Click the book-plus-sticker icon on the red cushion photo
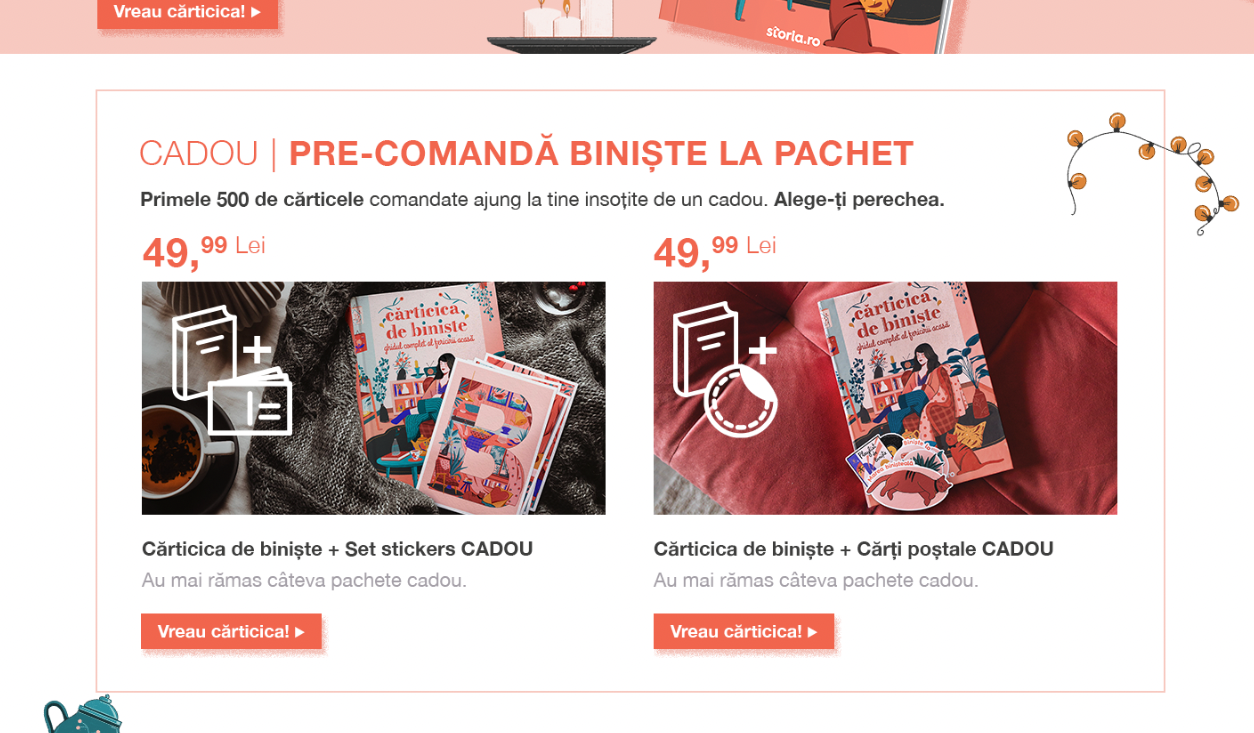Viewport: 1254px width, 733px height. click(725, 369)
